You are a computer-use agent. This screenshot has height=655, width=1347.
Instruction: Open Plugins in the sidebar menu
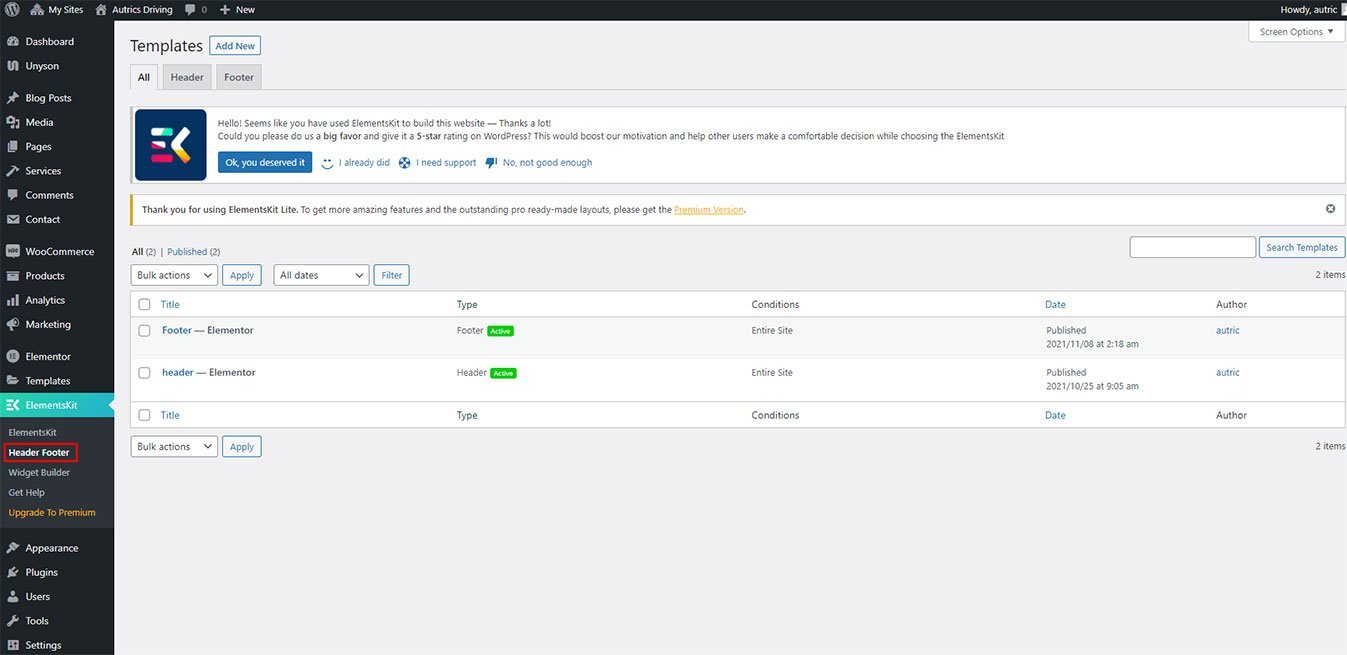click(x=41, y=573)
